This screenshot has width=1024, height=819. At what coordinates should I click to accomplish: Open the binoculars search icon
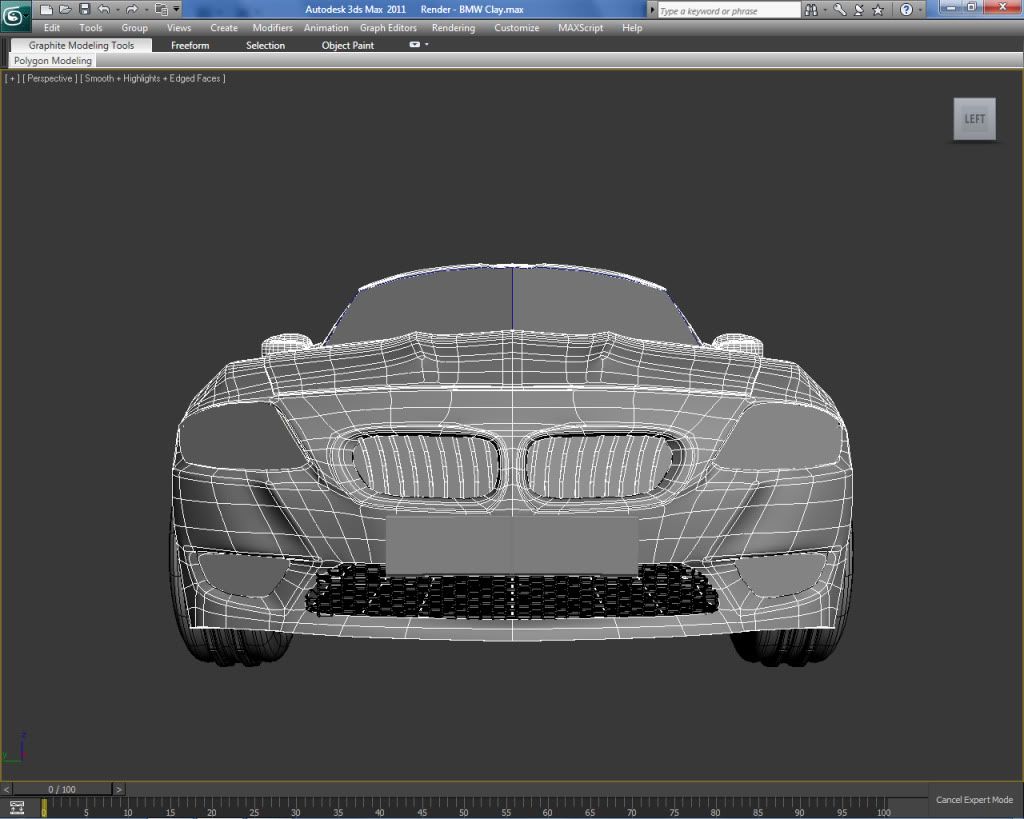pos(810,10)
